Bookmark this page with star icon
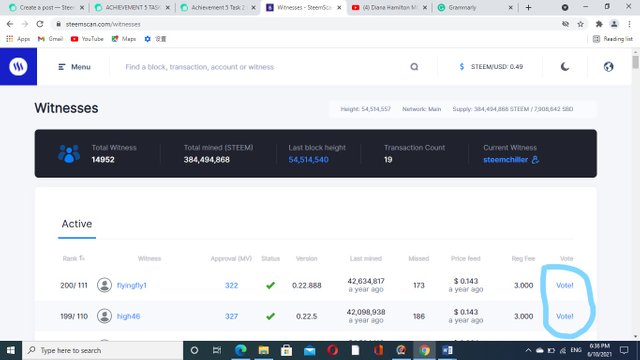 (x=580, y=24)
